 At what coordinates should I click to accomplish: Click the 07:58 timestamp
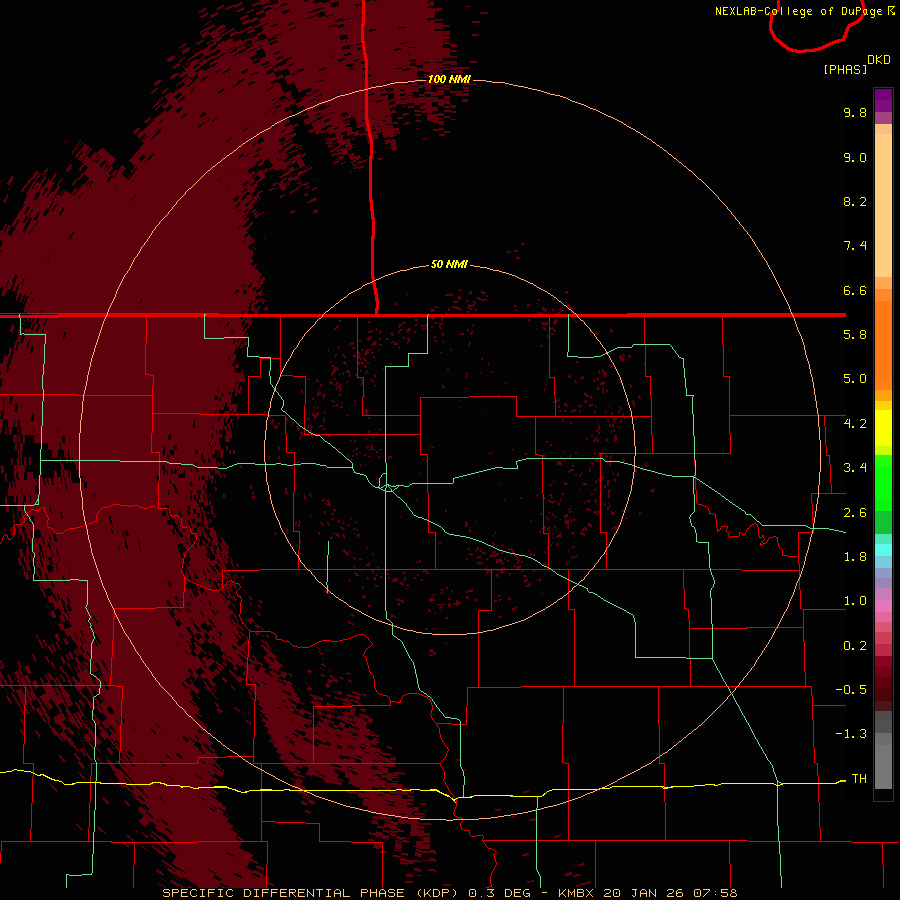click(715, 893)
